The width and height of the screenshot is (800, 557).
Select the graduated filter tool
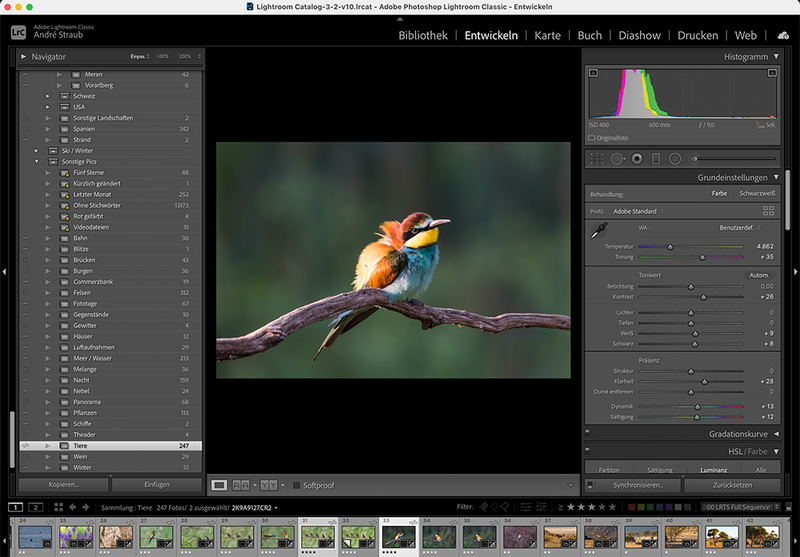point(655,158)
